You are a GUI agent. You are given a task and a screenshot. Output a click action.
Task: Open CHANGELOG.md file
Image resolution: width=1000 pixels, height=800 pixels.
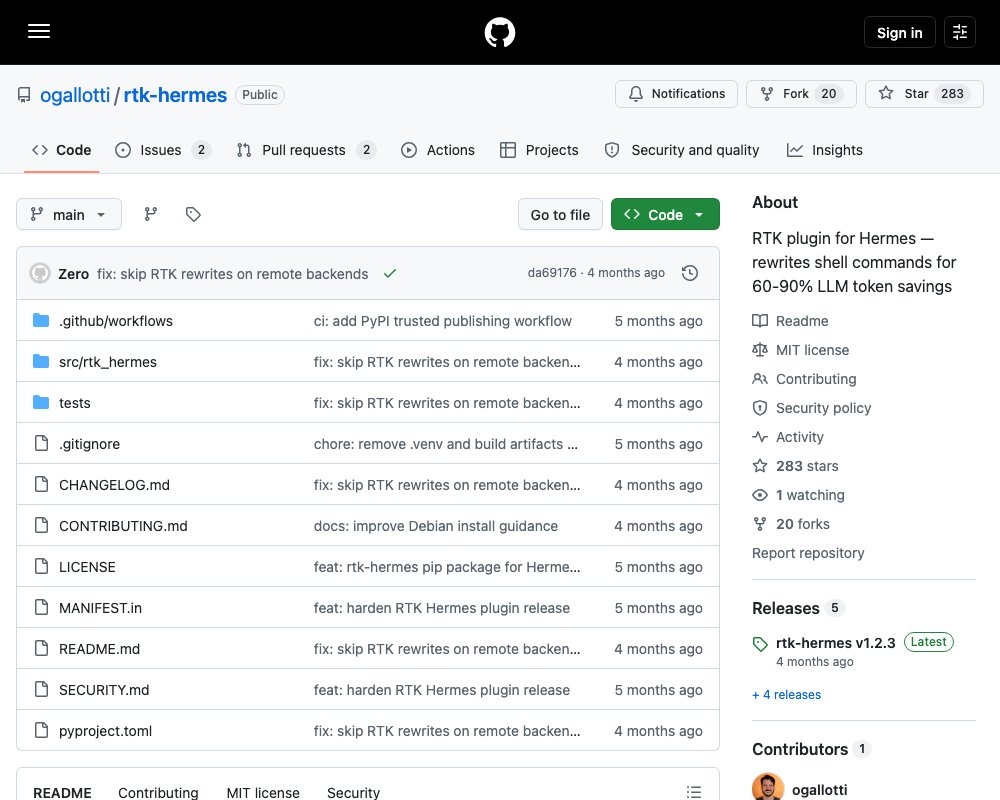coord(114,485)
